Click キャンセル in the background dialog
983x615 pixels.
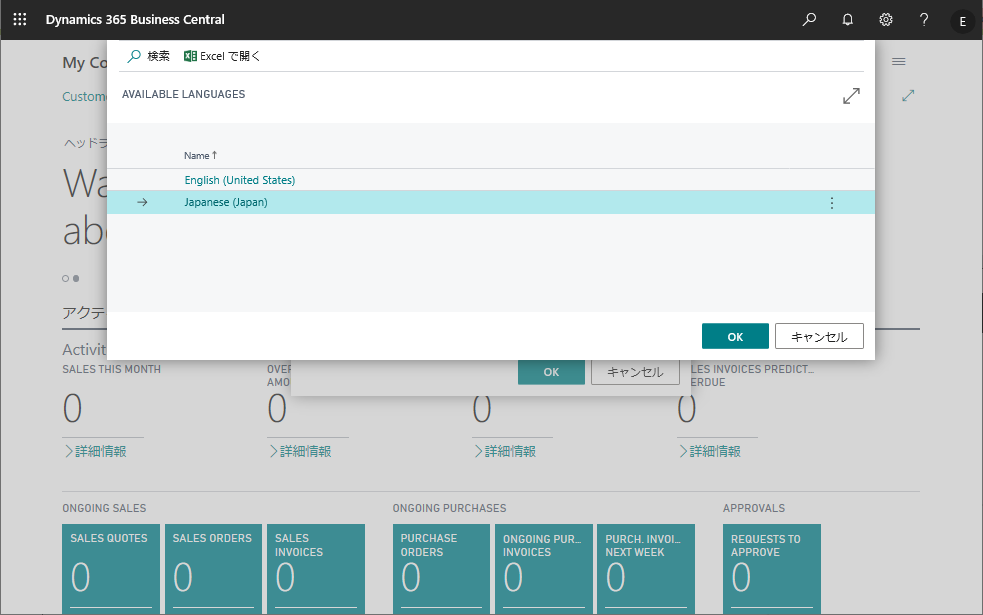[636, 372]
